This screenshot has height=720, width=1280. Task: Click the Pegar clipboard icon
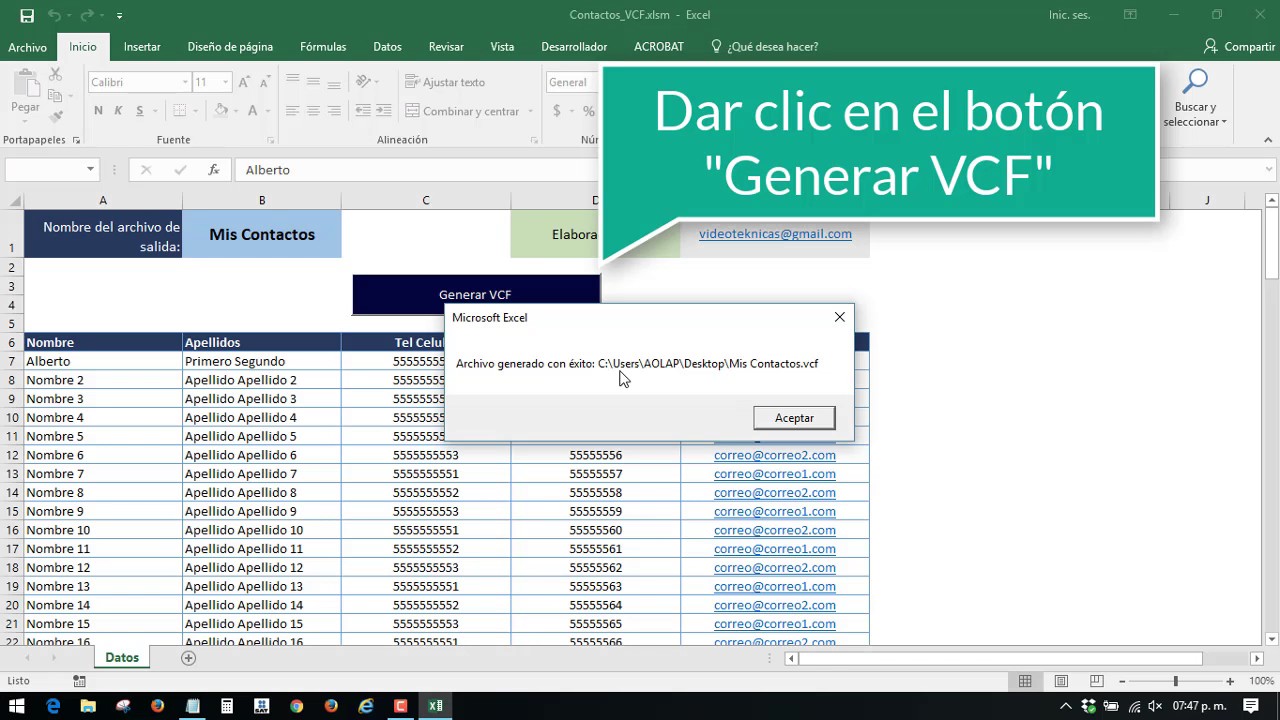[25, 85]
